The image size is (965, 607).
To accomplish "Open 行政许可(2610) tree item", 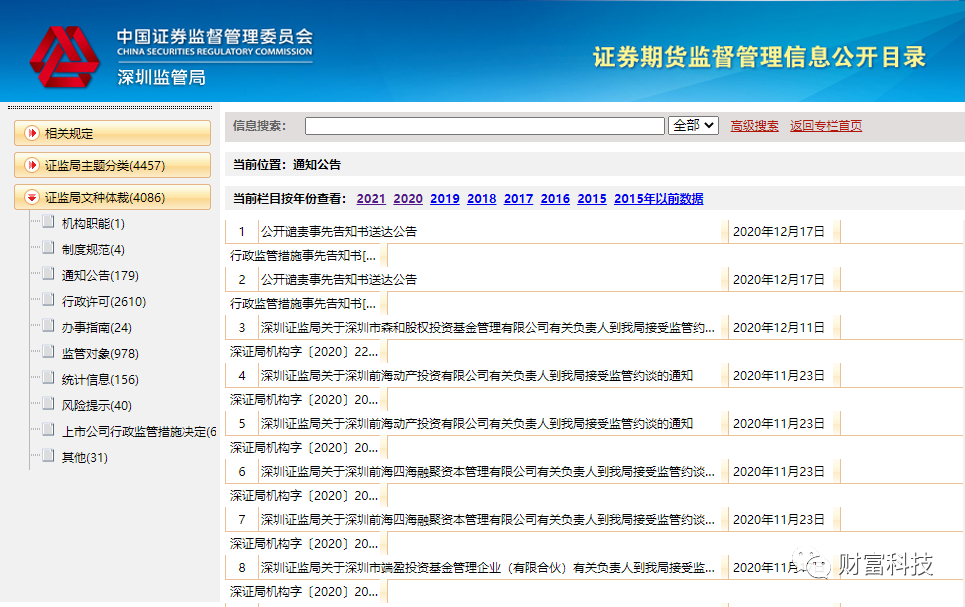I will (x=103, y=302).
